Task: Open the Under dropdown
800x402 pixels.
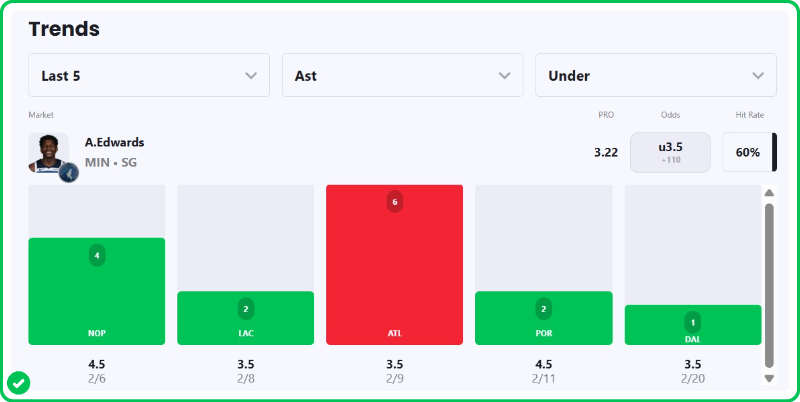Action: pos(656,75)
